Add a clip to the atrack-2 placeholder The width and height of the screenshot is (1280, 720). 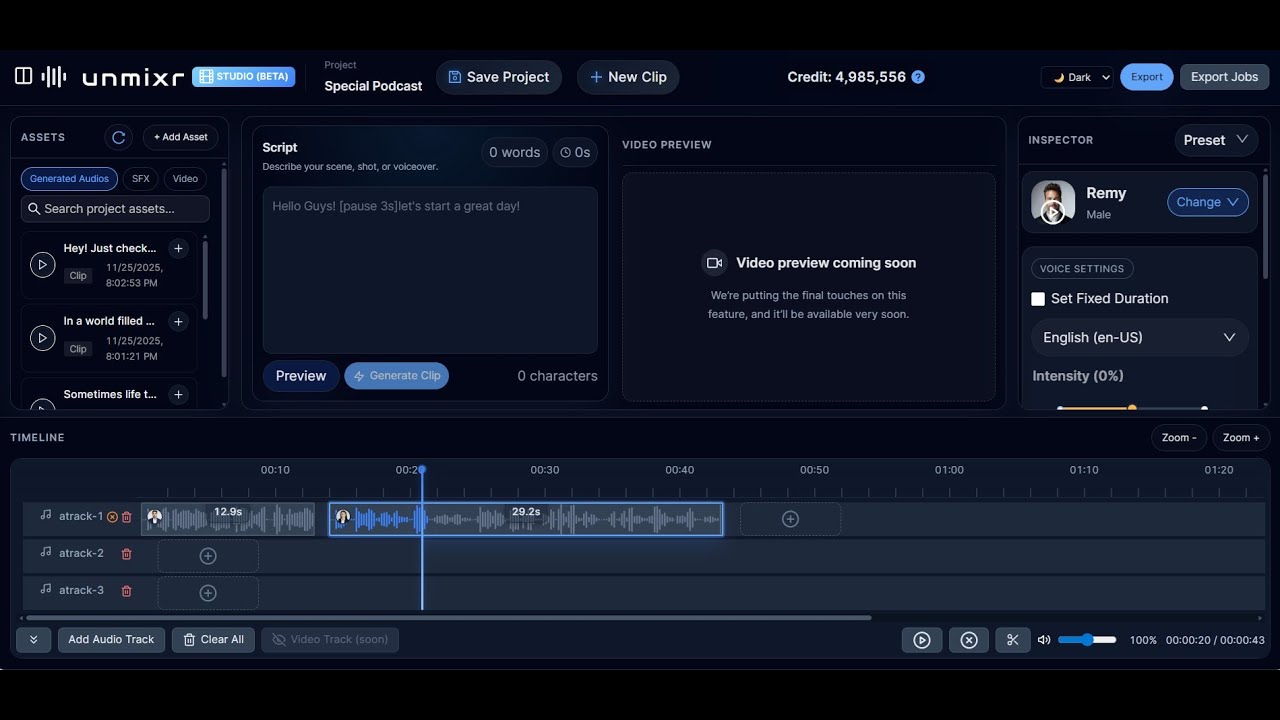[208, 556]
